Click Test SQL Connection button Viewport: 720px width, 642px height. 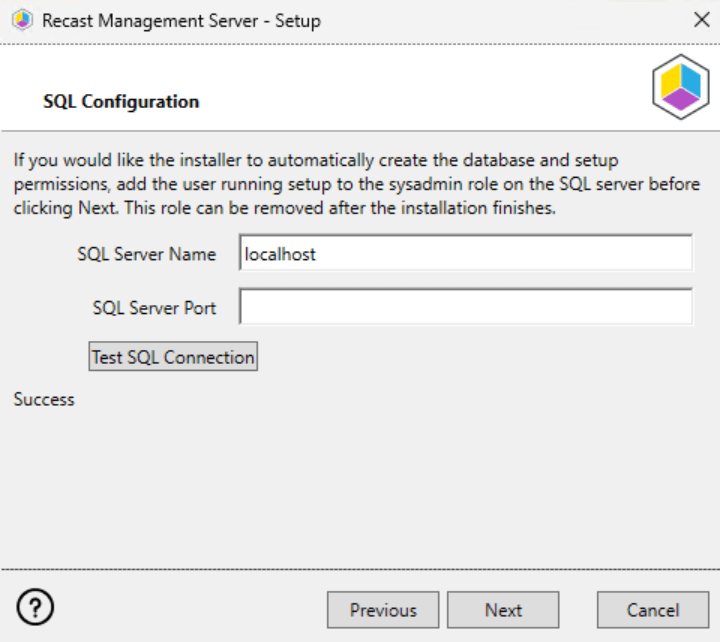[173, 356]
